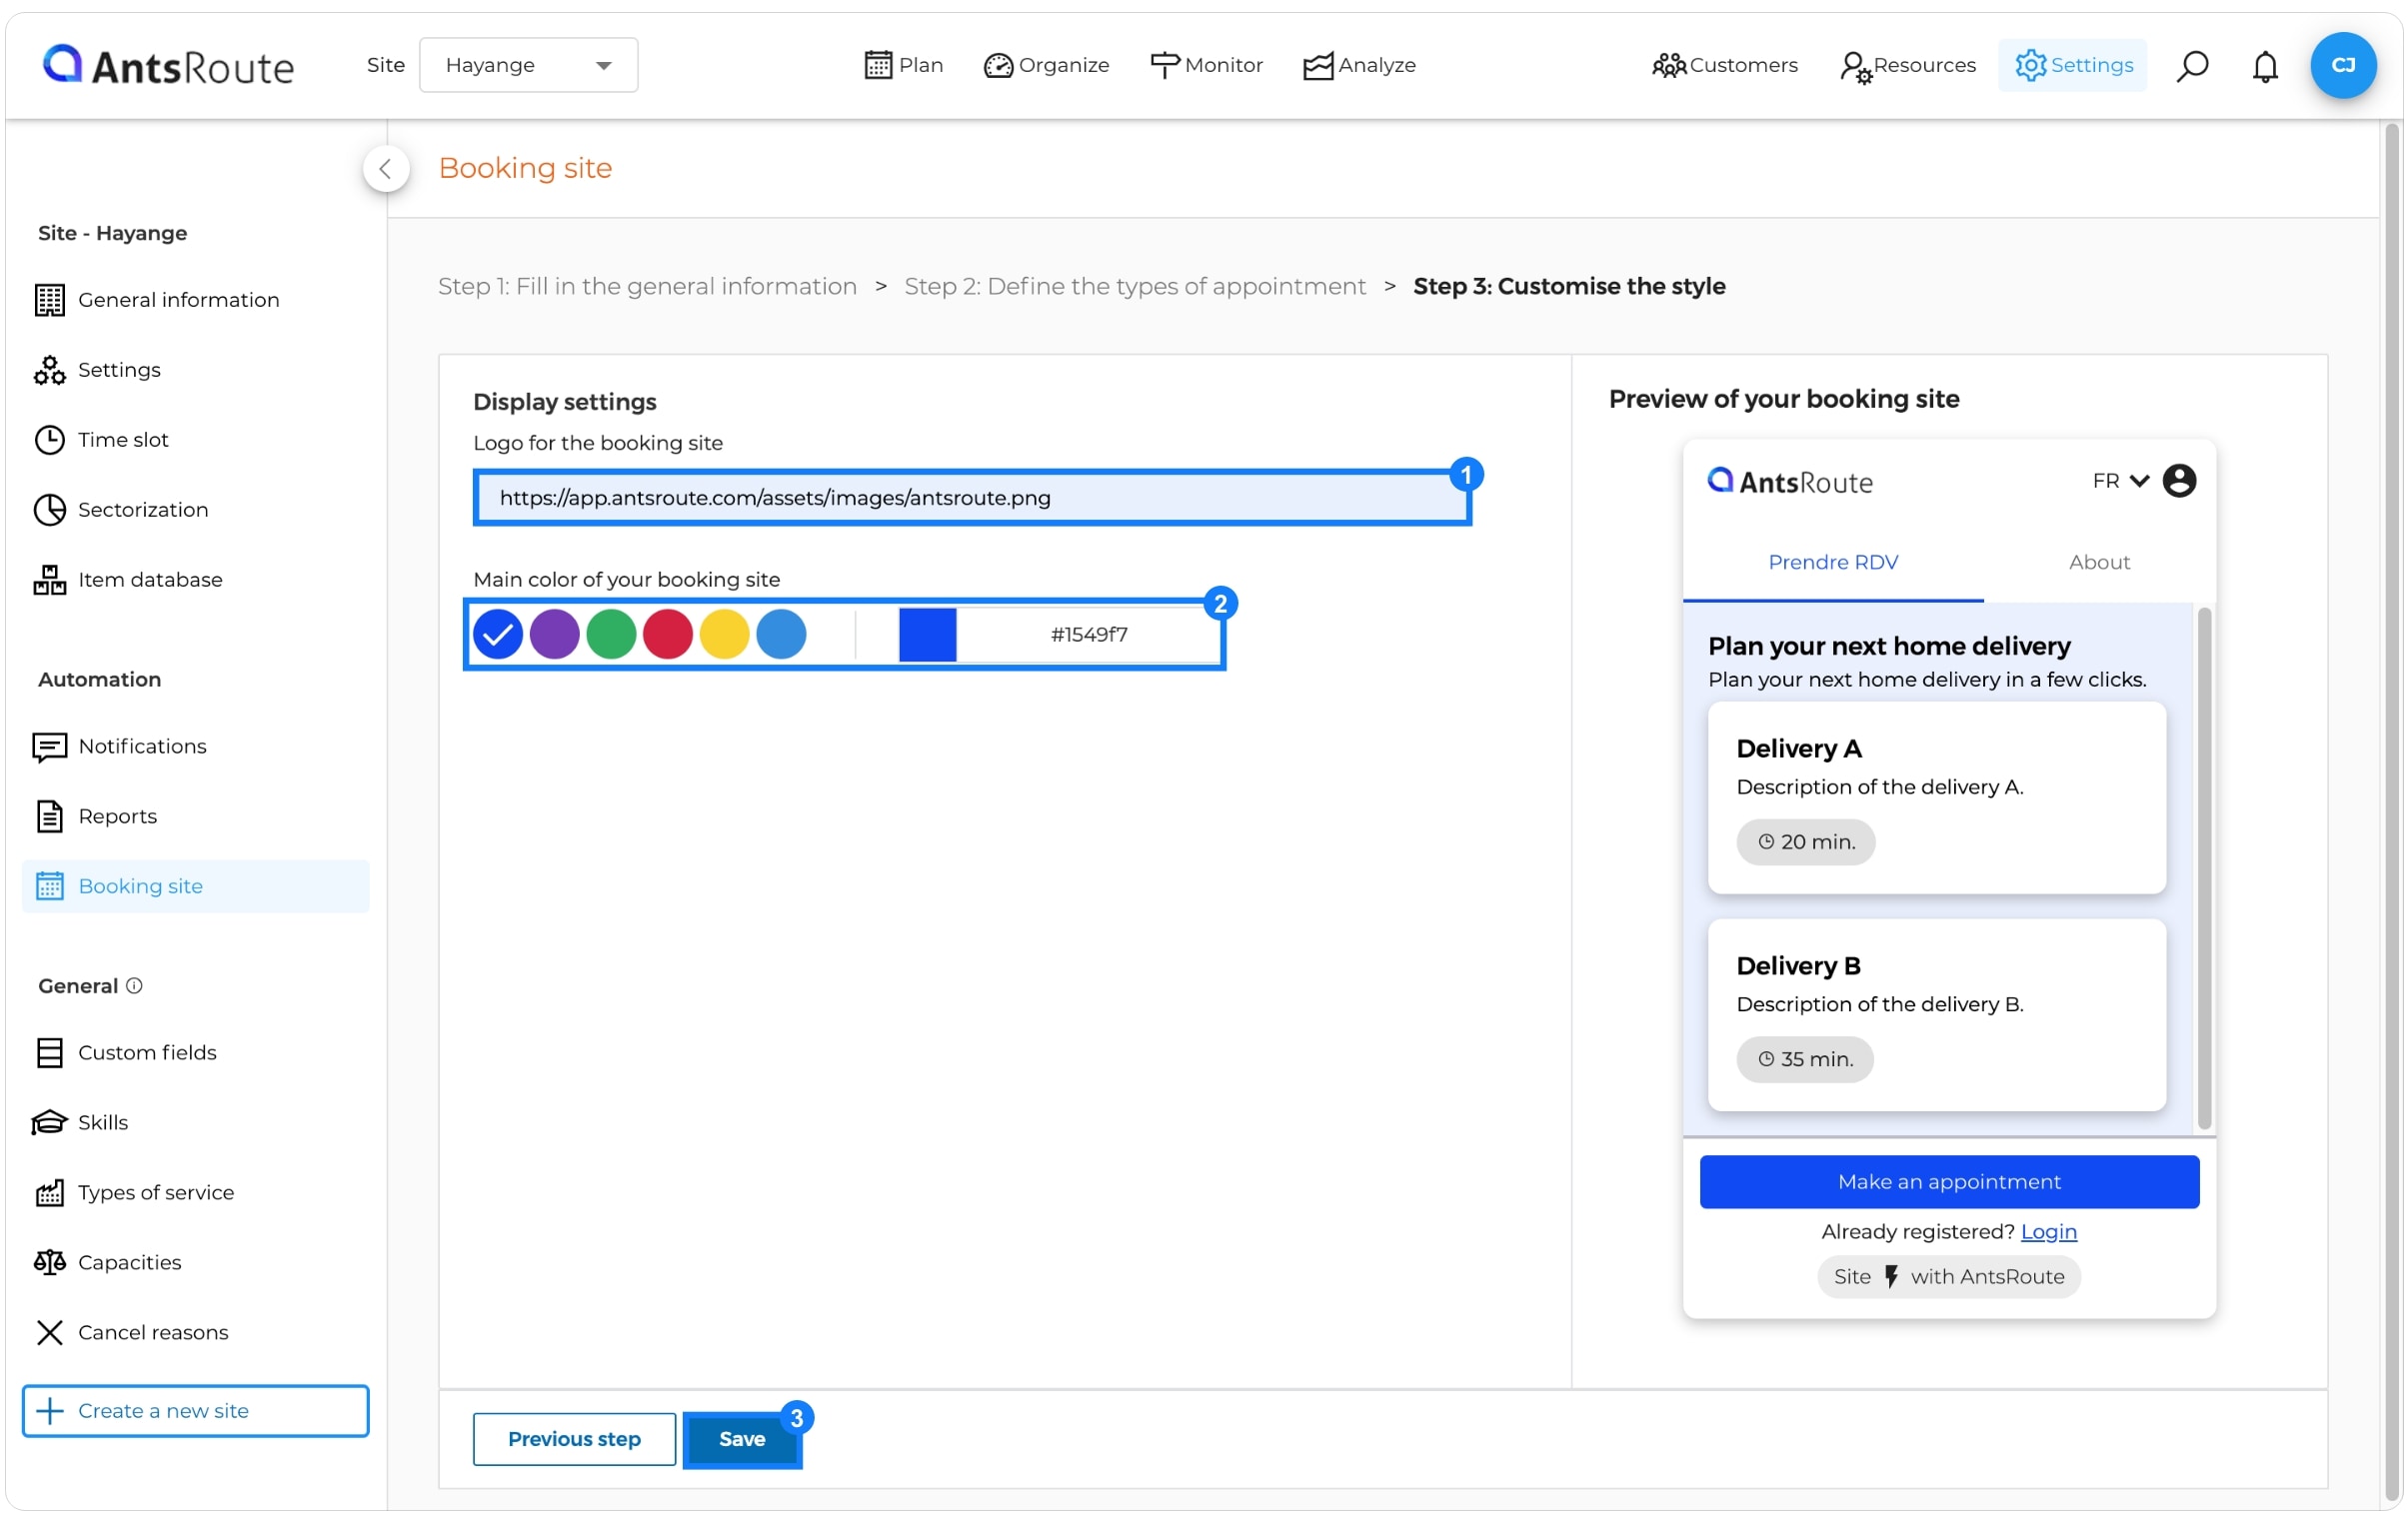Screen dimensions: 2408x1522
Task: Click the Previous step button
Action: [574, 1439]
